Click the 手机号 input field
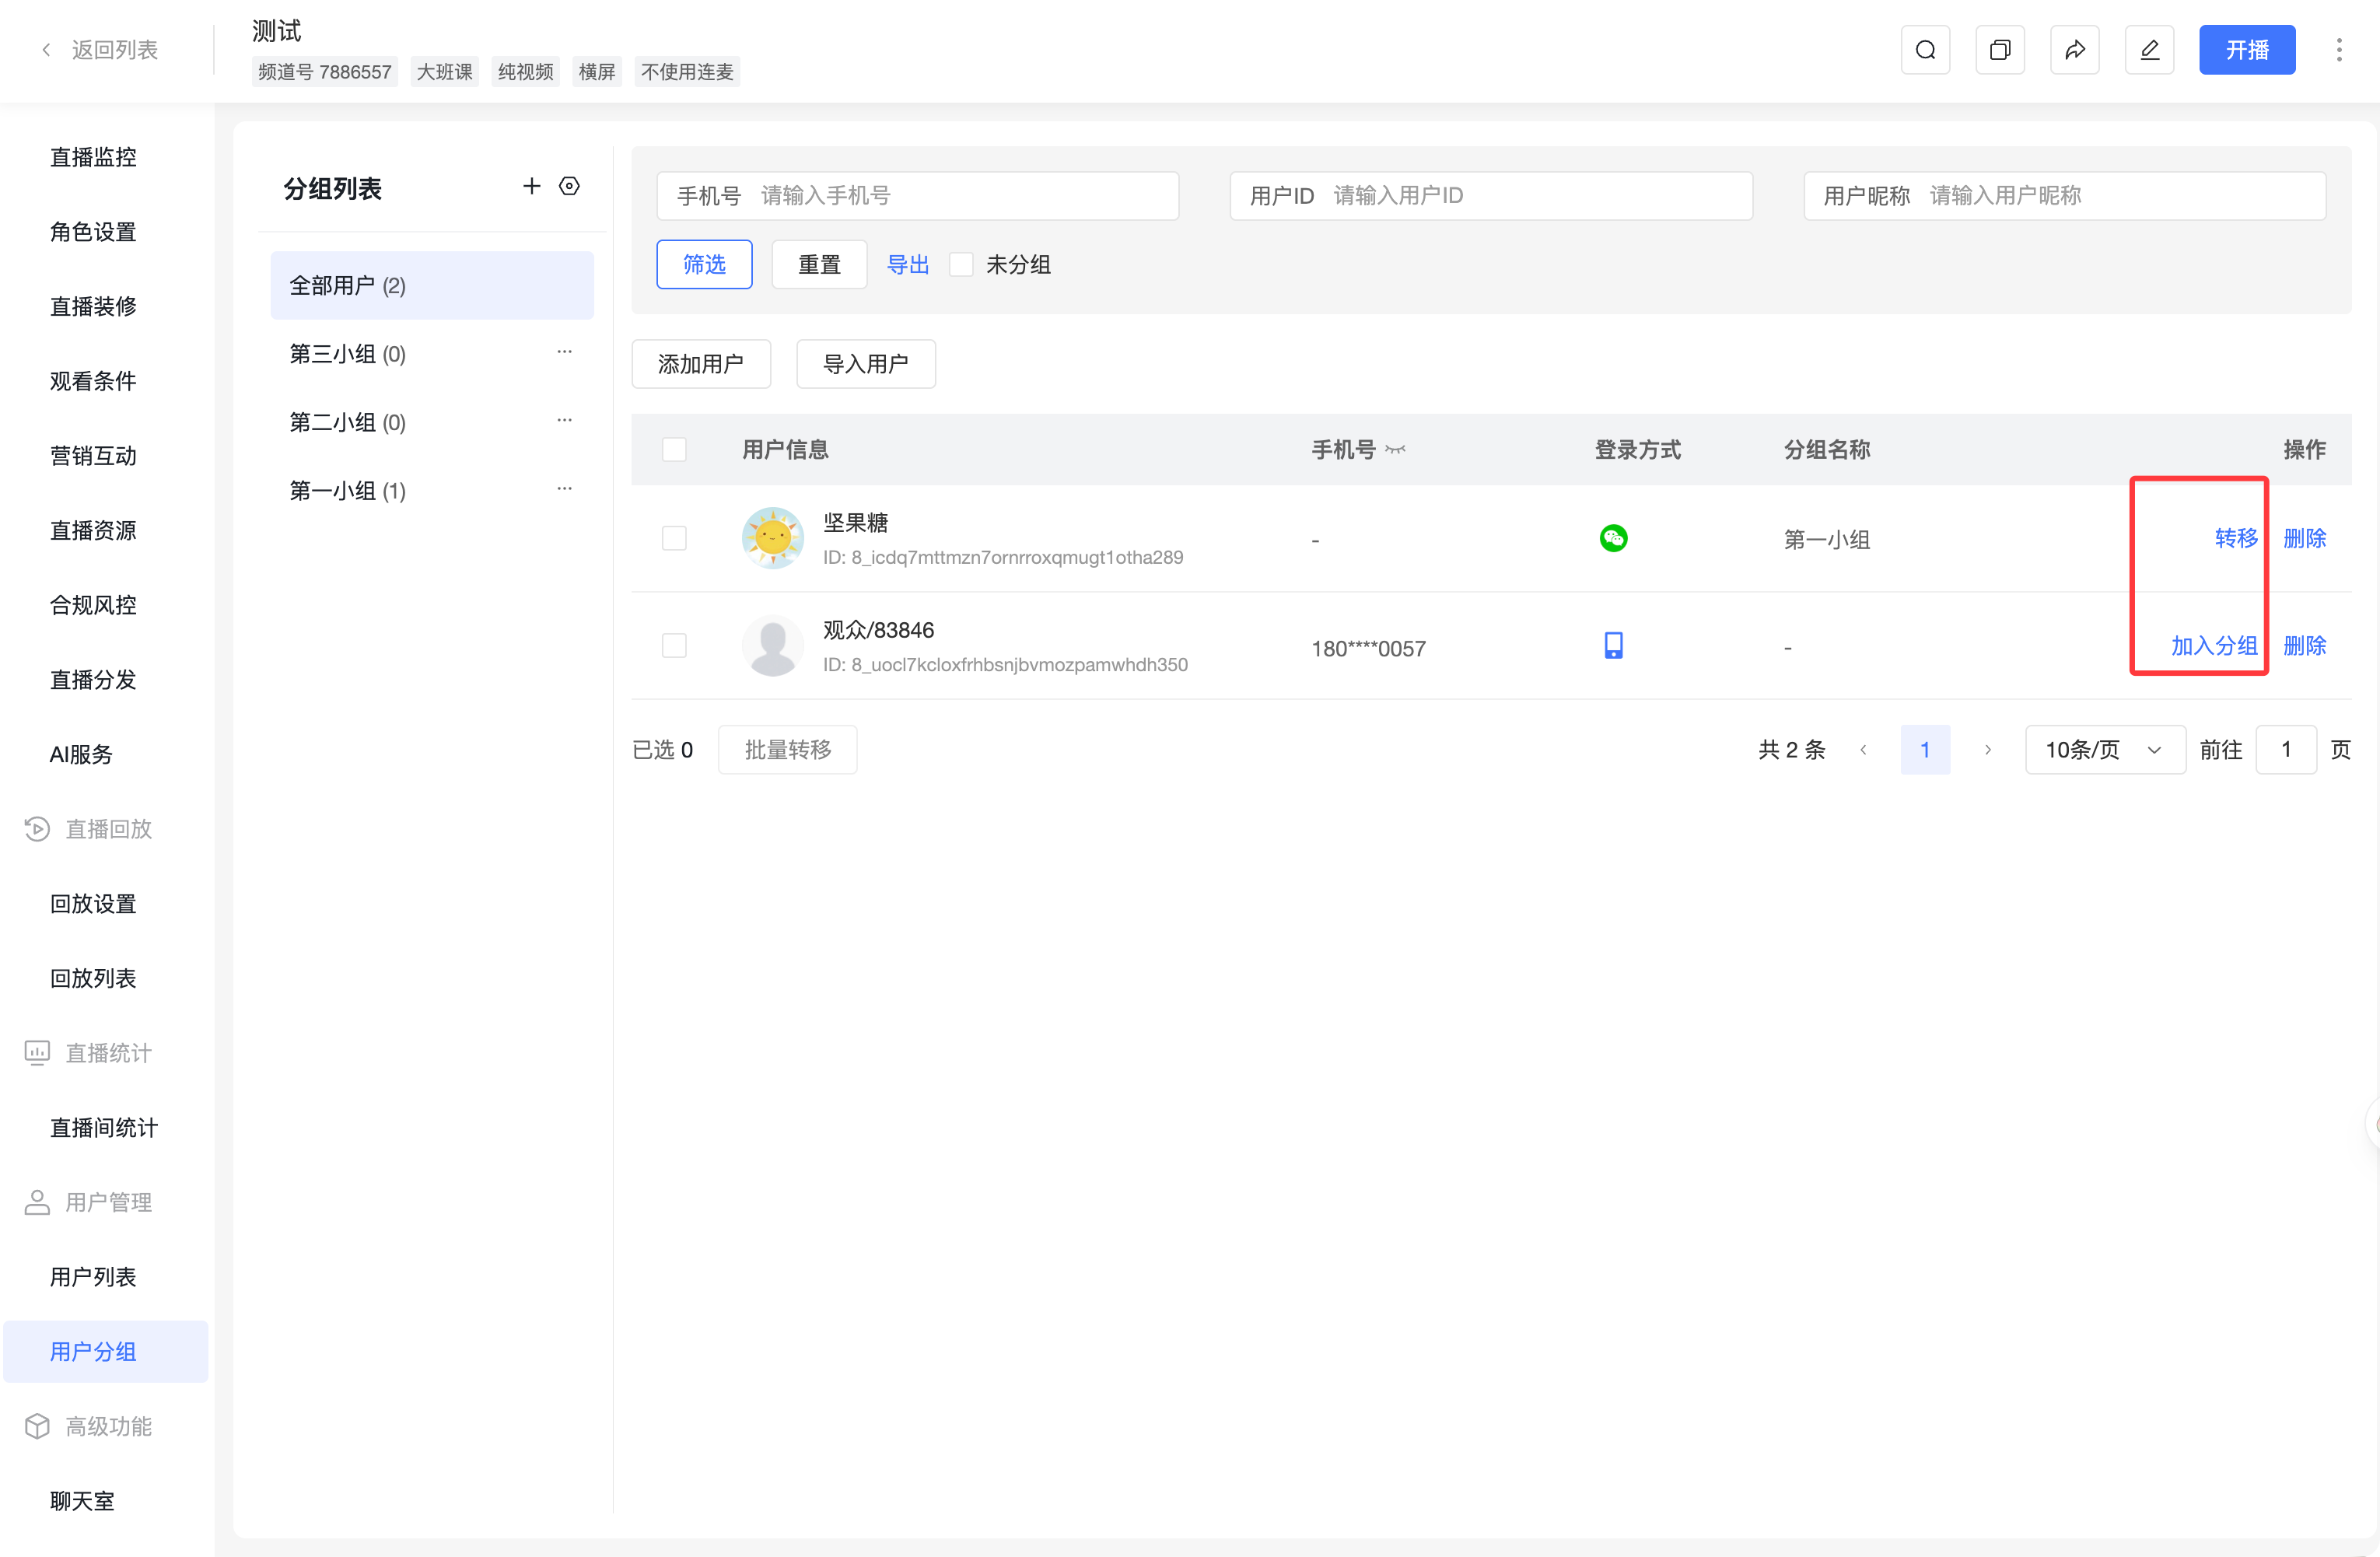 pyautogui.click(x=917, y=196)
